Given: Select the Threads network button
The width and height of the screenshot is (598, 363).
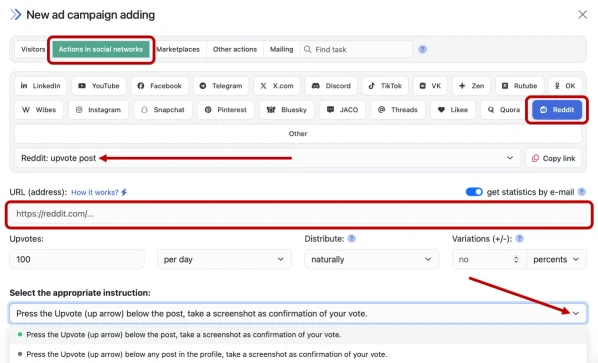Looking at the screenshot, I should 398,110.
